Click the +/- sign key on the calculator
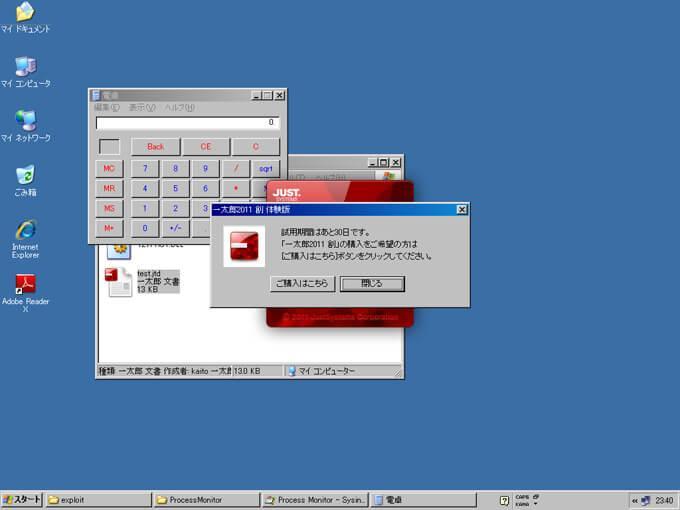The image size is (680, 510). (175, 228)
